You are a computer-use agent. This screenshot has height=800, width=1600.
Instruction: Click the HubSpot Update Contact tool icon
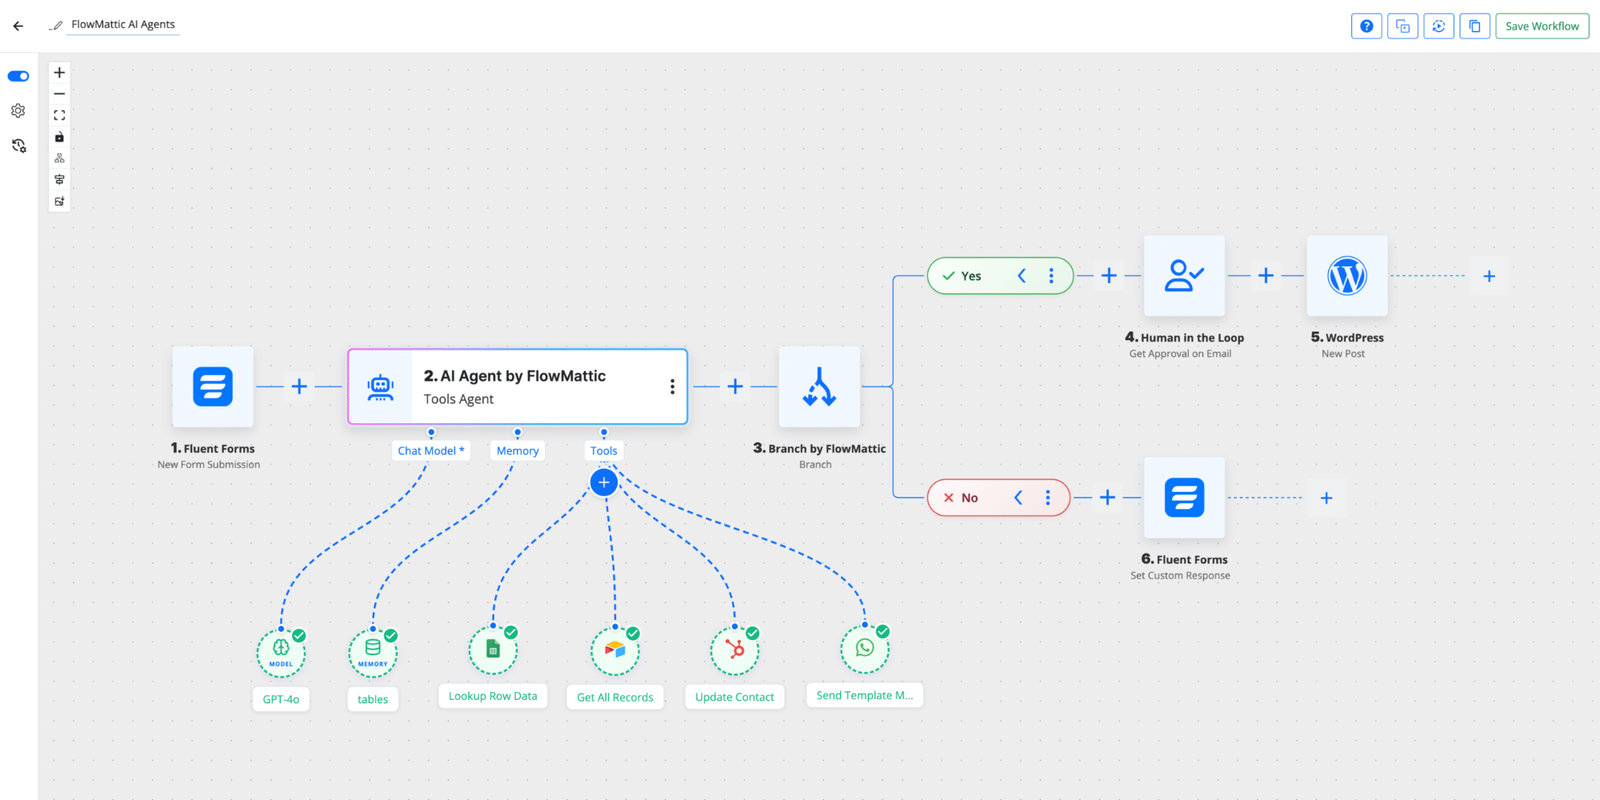735,650
